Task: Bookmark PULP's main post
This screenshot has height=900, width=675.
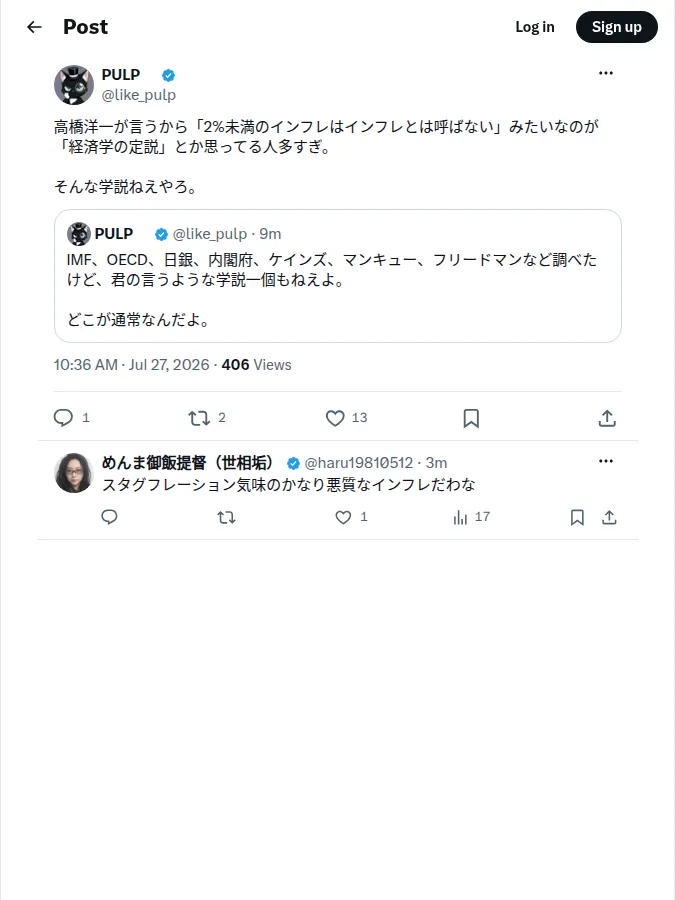Action: pyautogui.click(x=471, y=418)
